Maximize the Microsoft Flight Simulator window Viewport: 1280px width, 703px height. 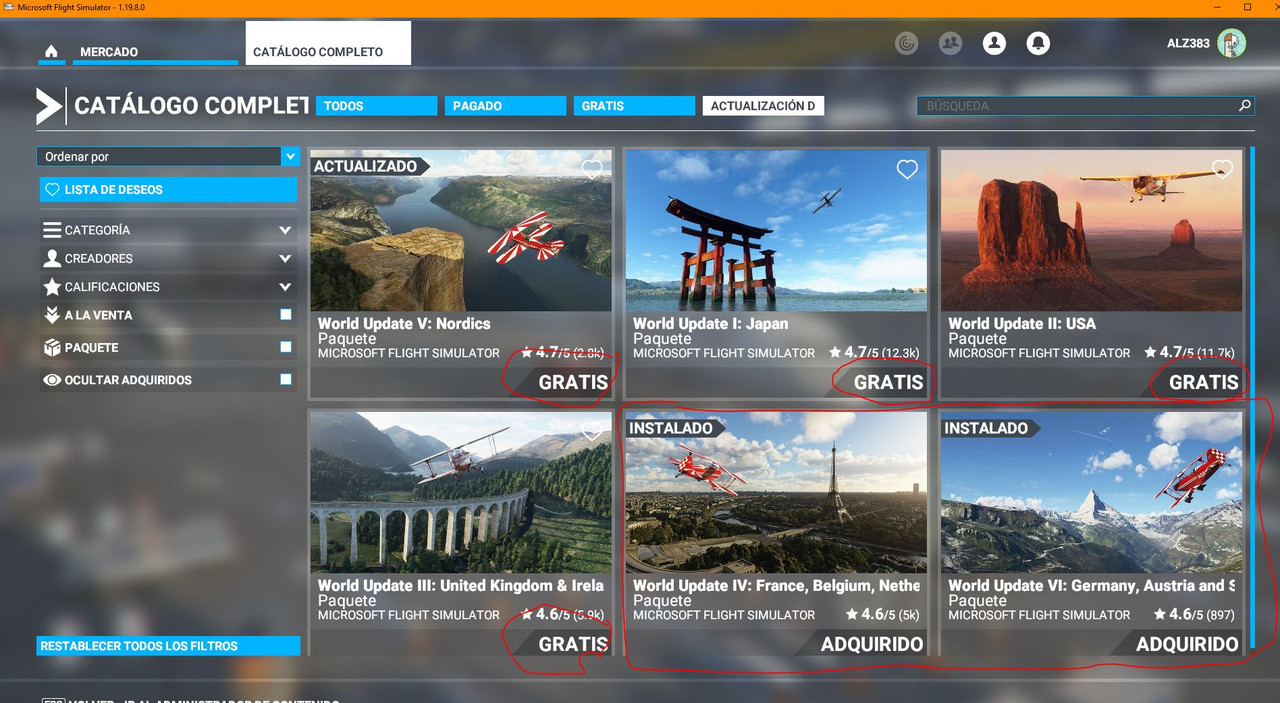pos(1247,7)
